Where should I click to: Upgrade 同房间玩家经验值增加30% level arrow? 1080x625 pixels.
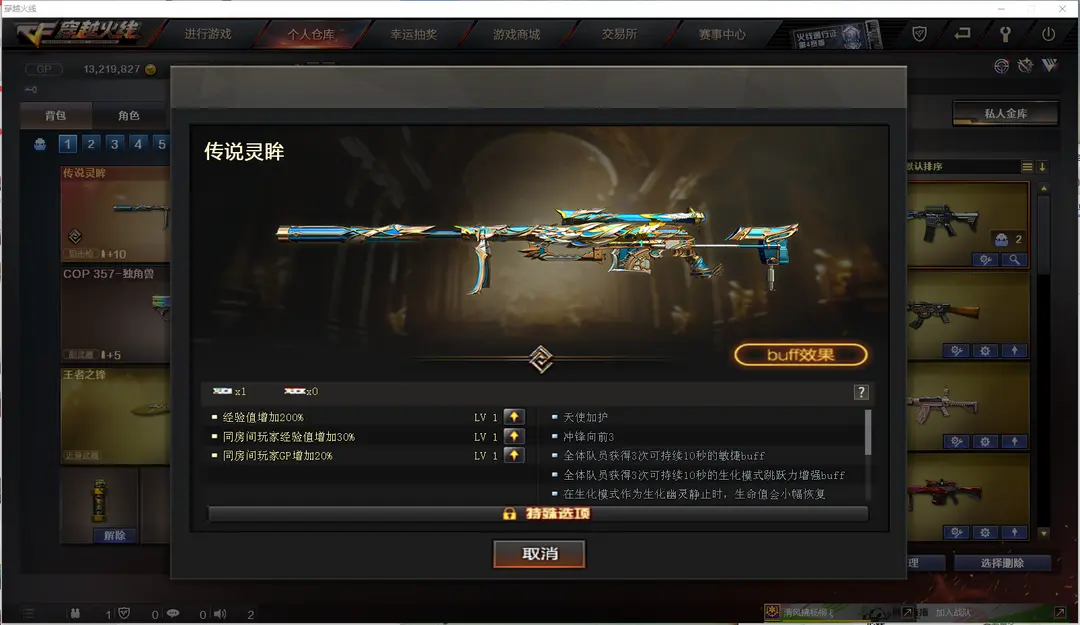tap(514, 436)
